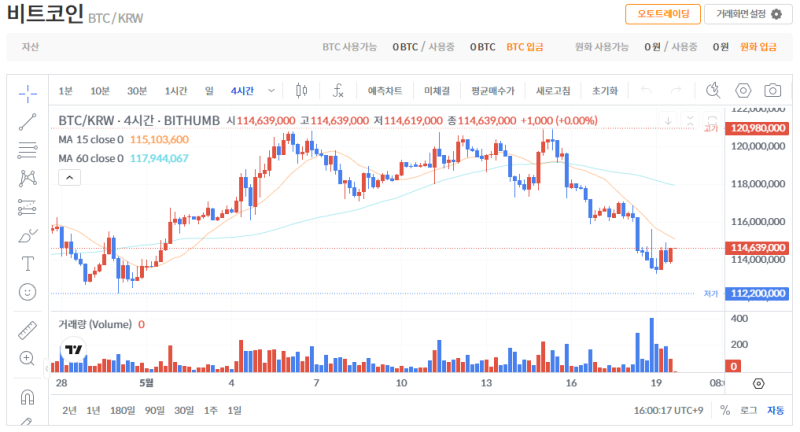Set chart range to 2년
The image size is (800, 432).
click(x=69, y=411)
